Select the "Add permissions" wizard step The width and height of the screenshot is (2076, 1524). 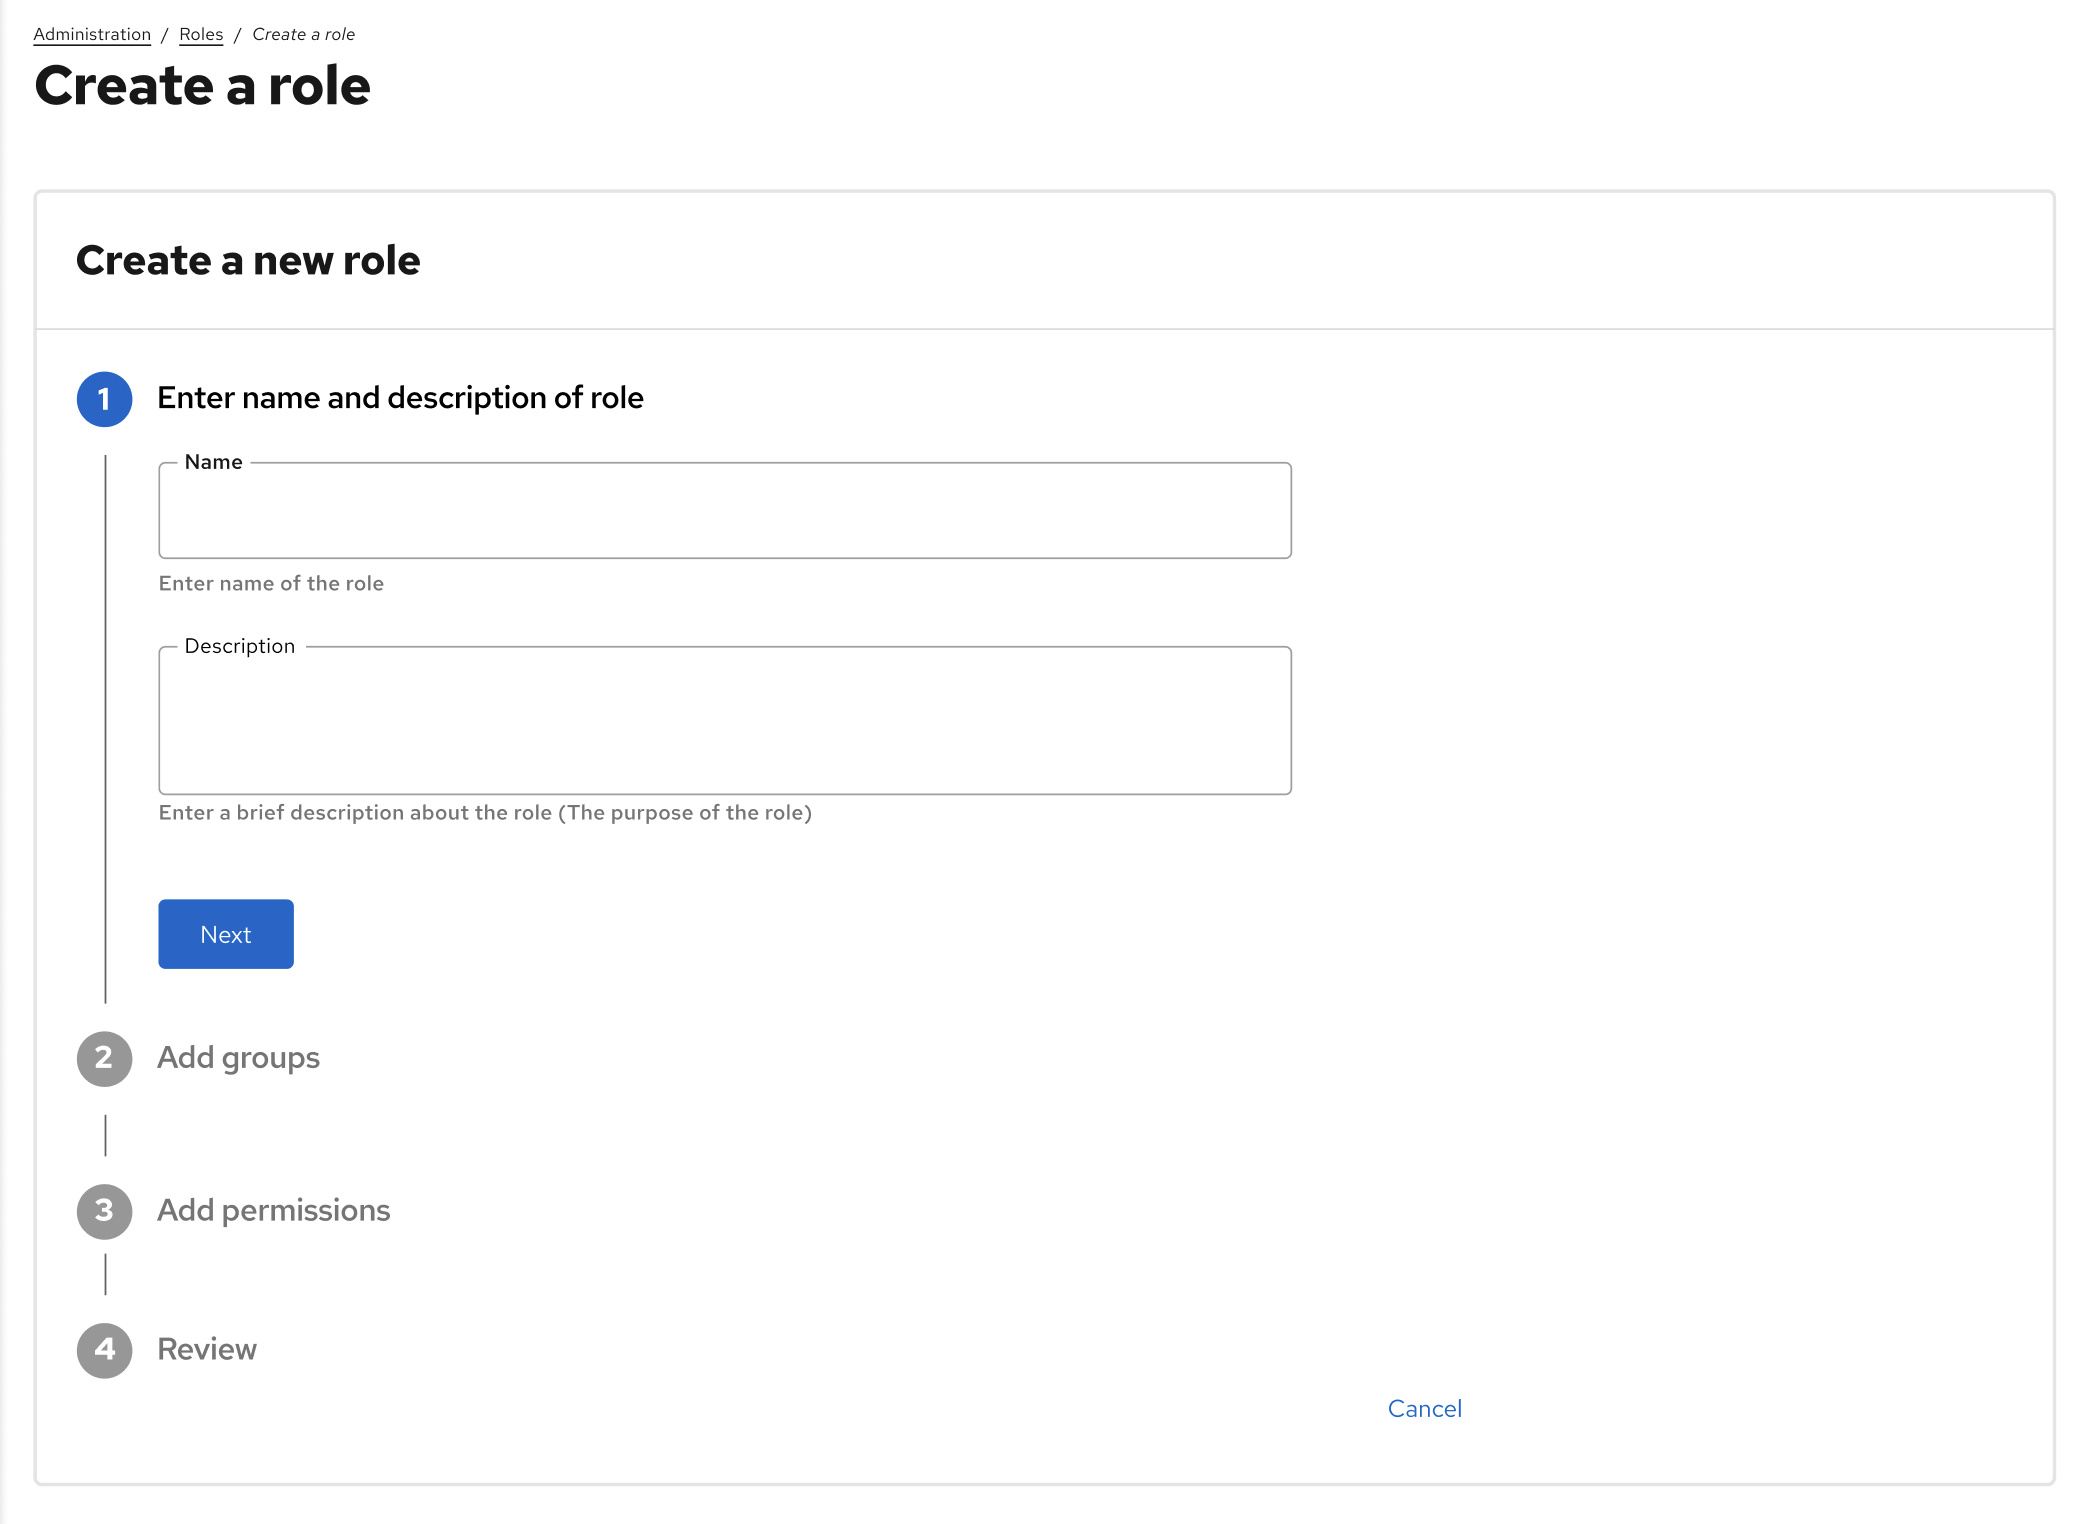coord(273,1210)
